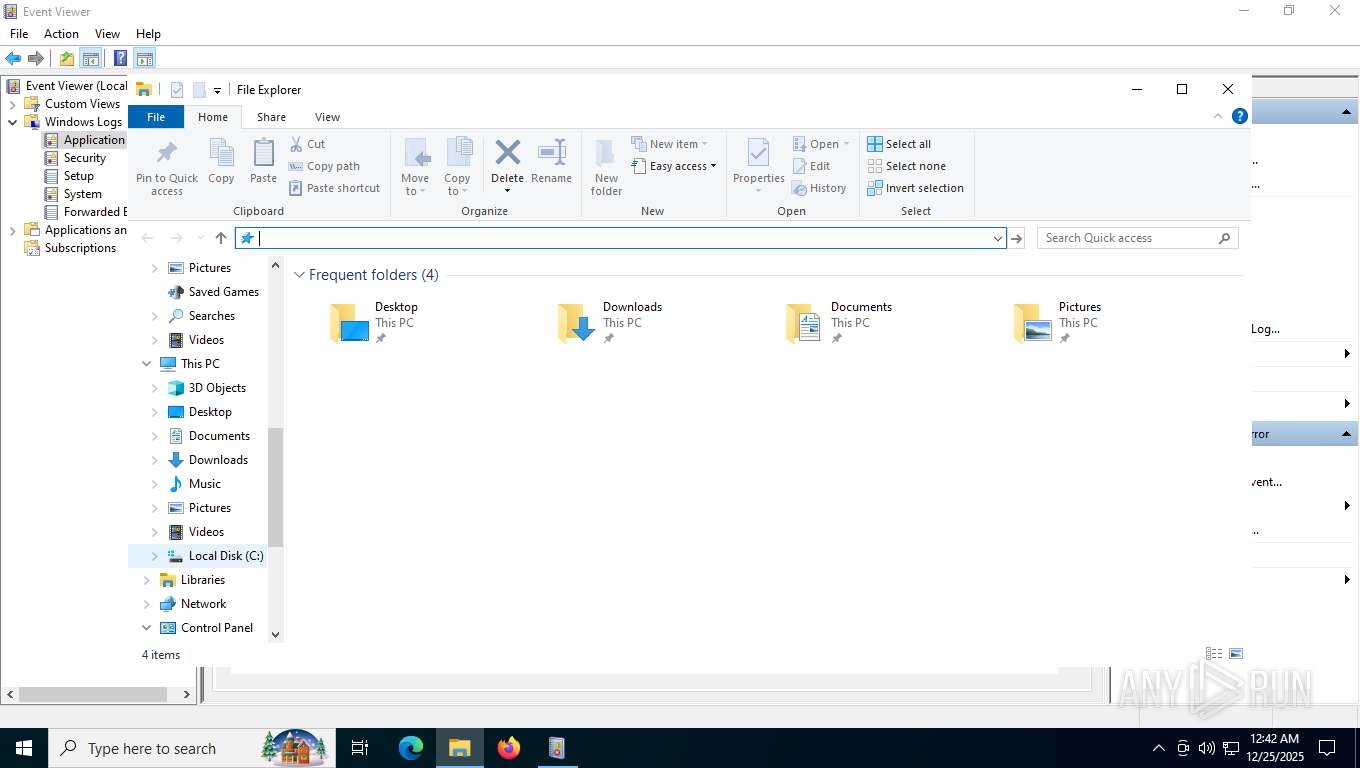Image resolution: width=1360 pixels, height=768 pixels.
Task: Switch to details view icon
Action: [x=1214, y=653]
